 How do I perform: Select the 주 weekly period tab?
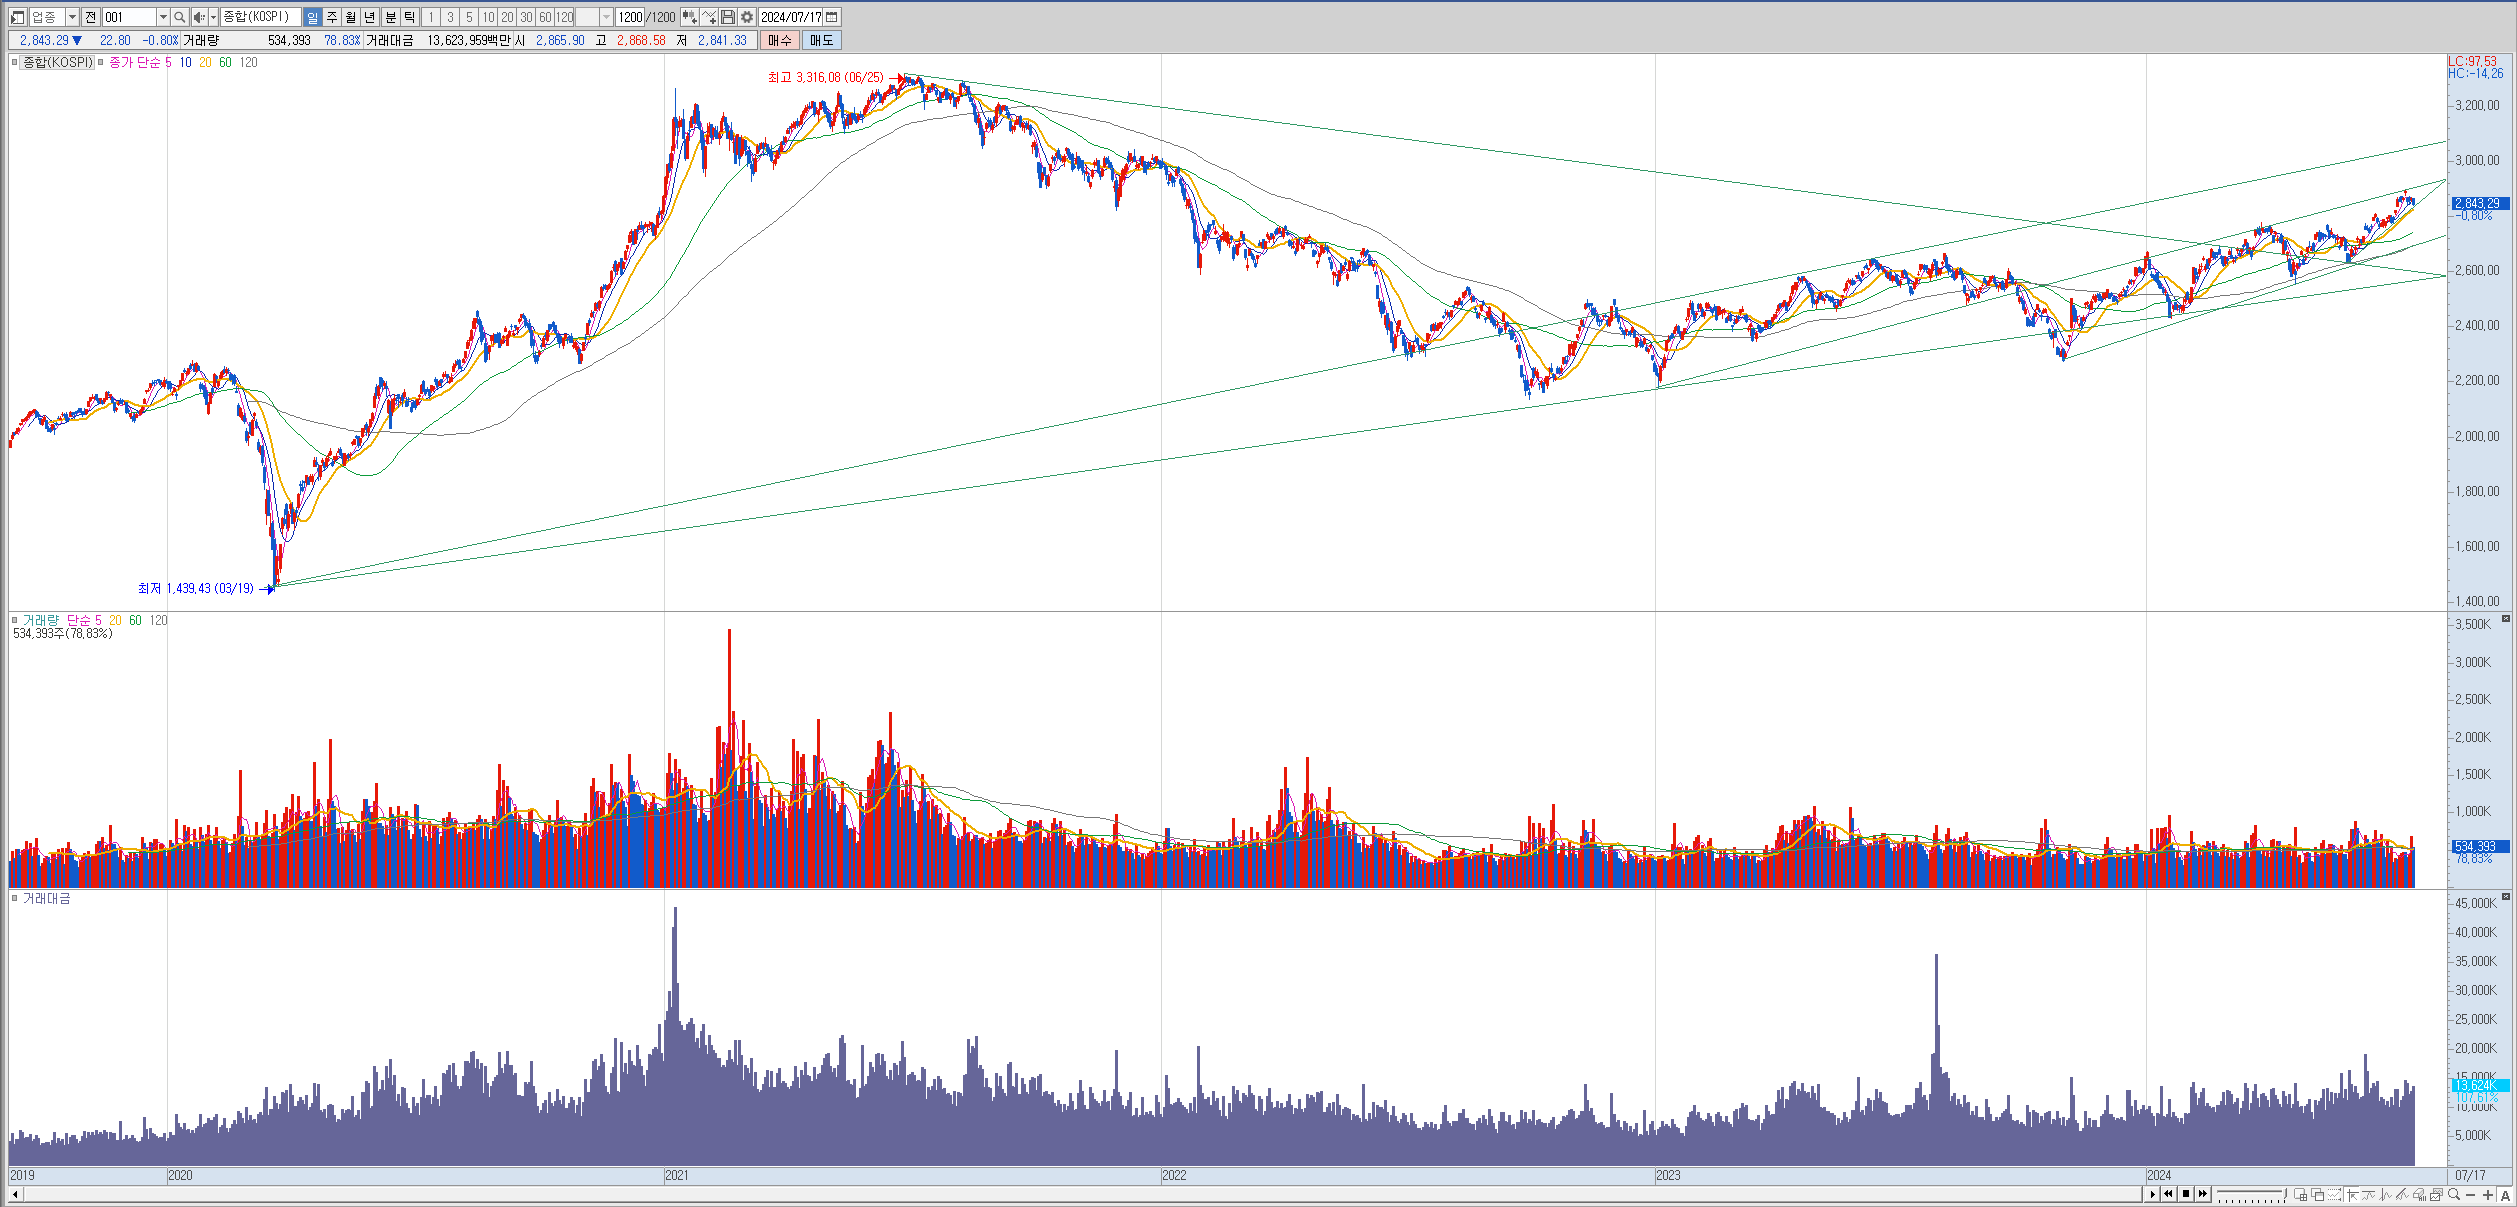(332, 17)
